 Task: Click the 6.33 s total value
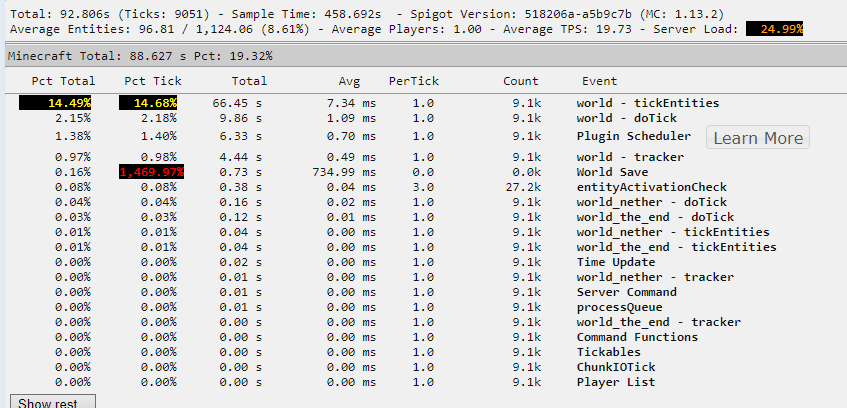coord(241,136)
